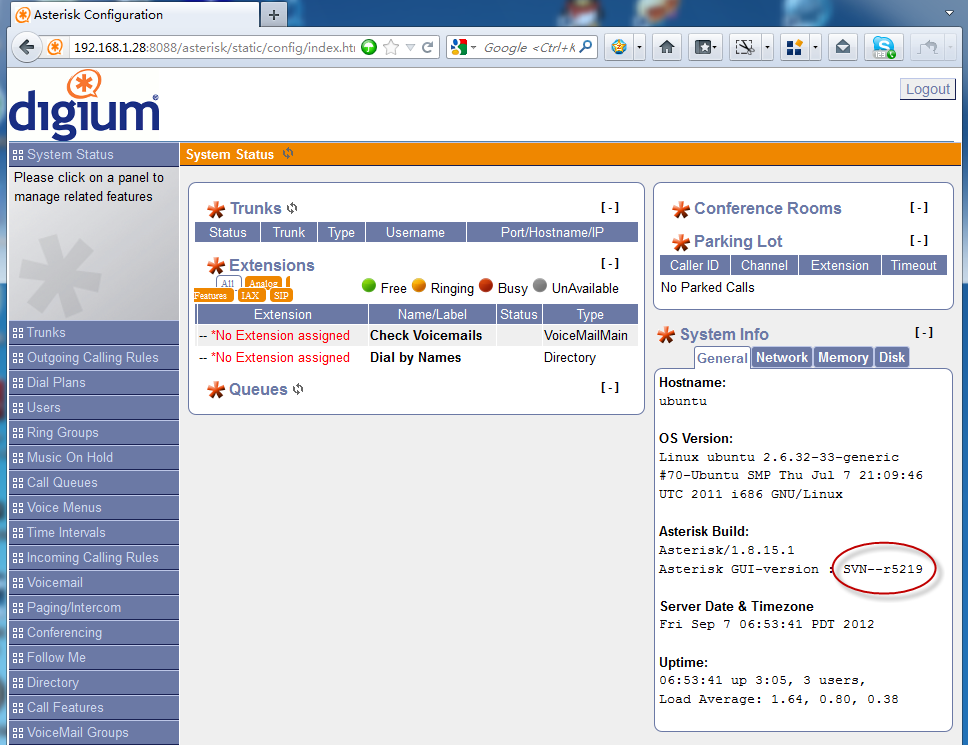This screenshot has height=745, width=968.
Task: Open Paging/Intercom in the sidebar
Action: coord(94,607)
